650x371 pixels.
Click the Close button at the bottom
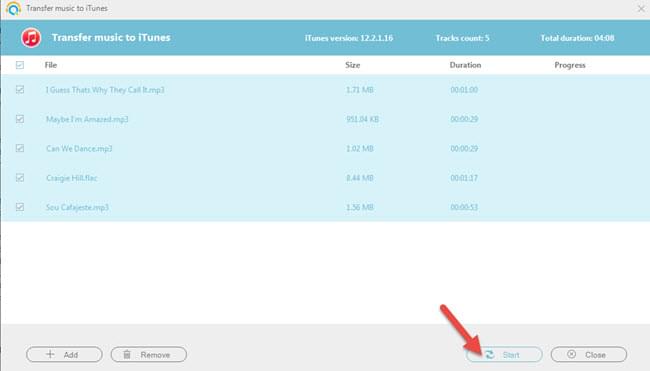click(589, 354)
